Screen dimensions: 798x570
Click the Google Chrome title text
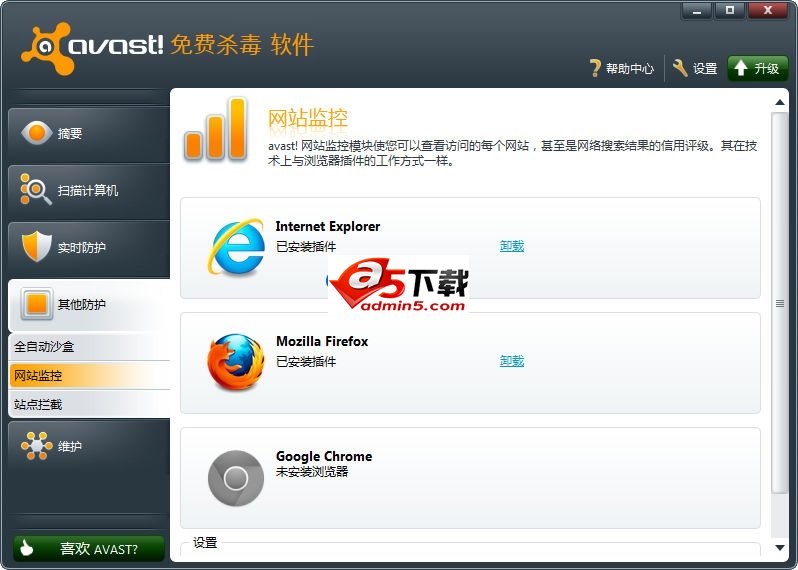point(324,456)
